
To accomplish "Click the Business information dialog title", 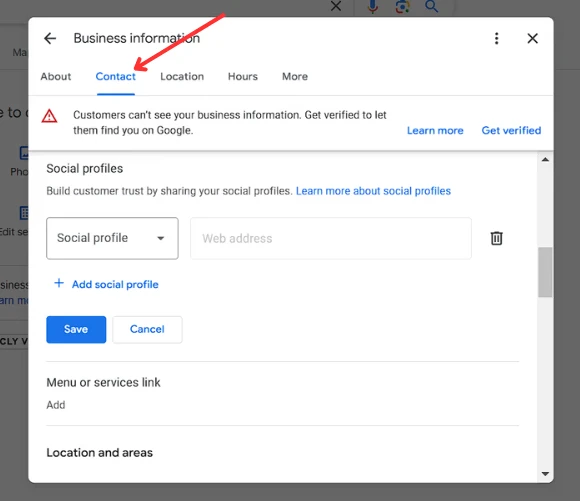I will [136, 38].
